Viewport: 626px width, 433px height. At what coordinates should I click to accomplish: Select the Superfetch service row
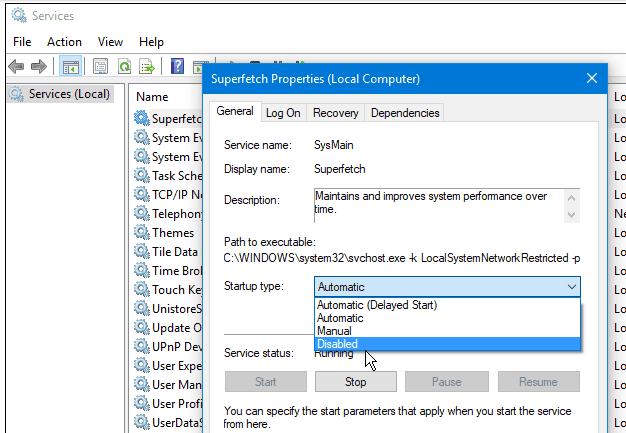[168, 119]
